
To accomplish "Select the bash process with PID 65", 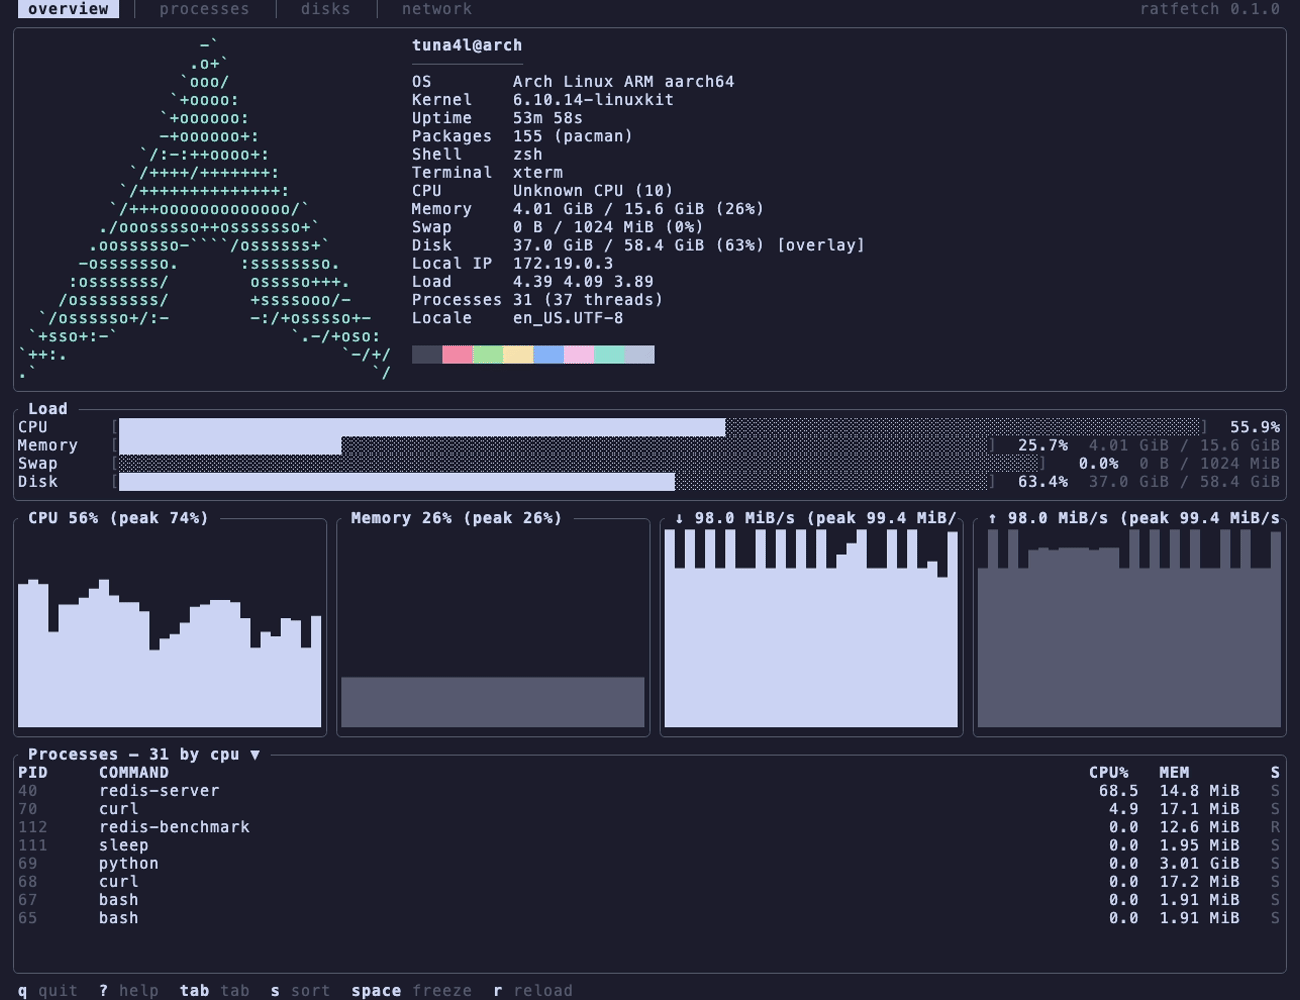I will [x=649, y=918].
